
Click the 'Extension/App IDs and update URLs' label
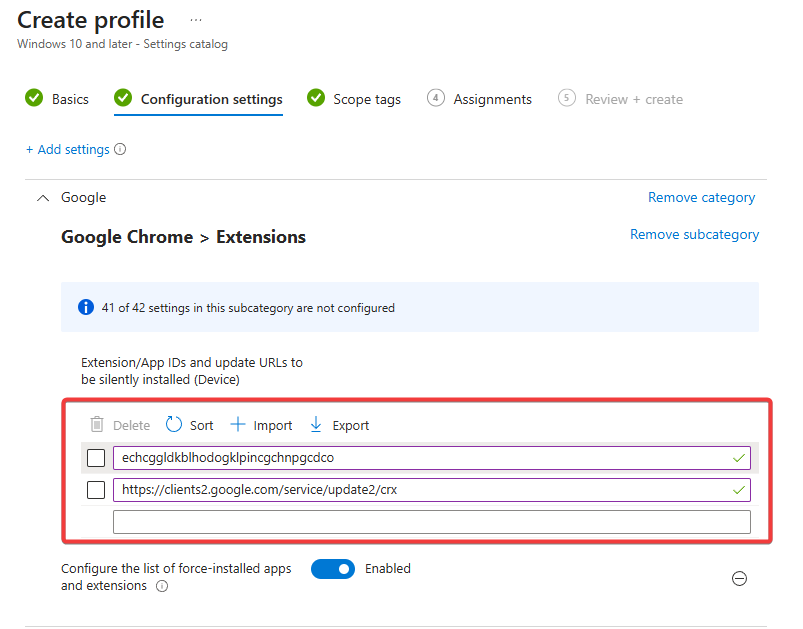(x=192, y=371)
